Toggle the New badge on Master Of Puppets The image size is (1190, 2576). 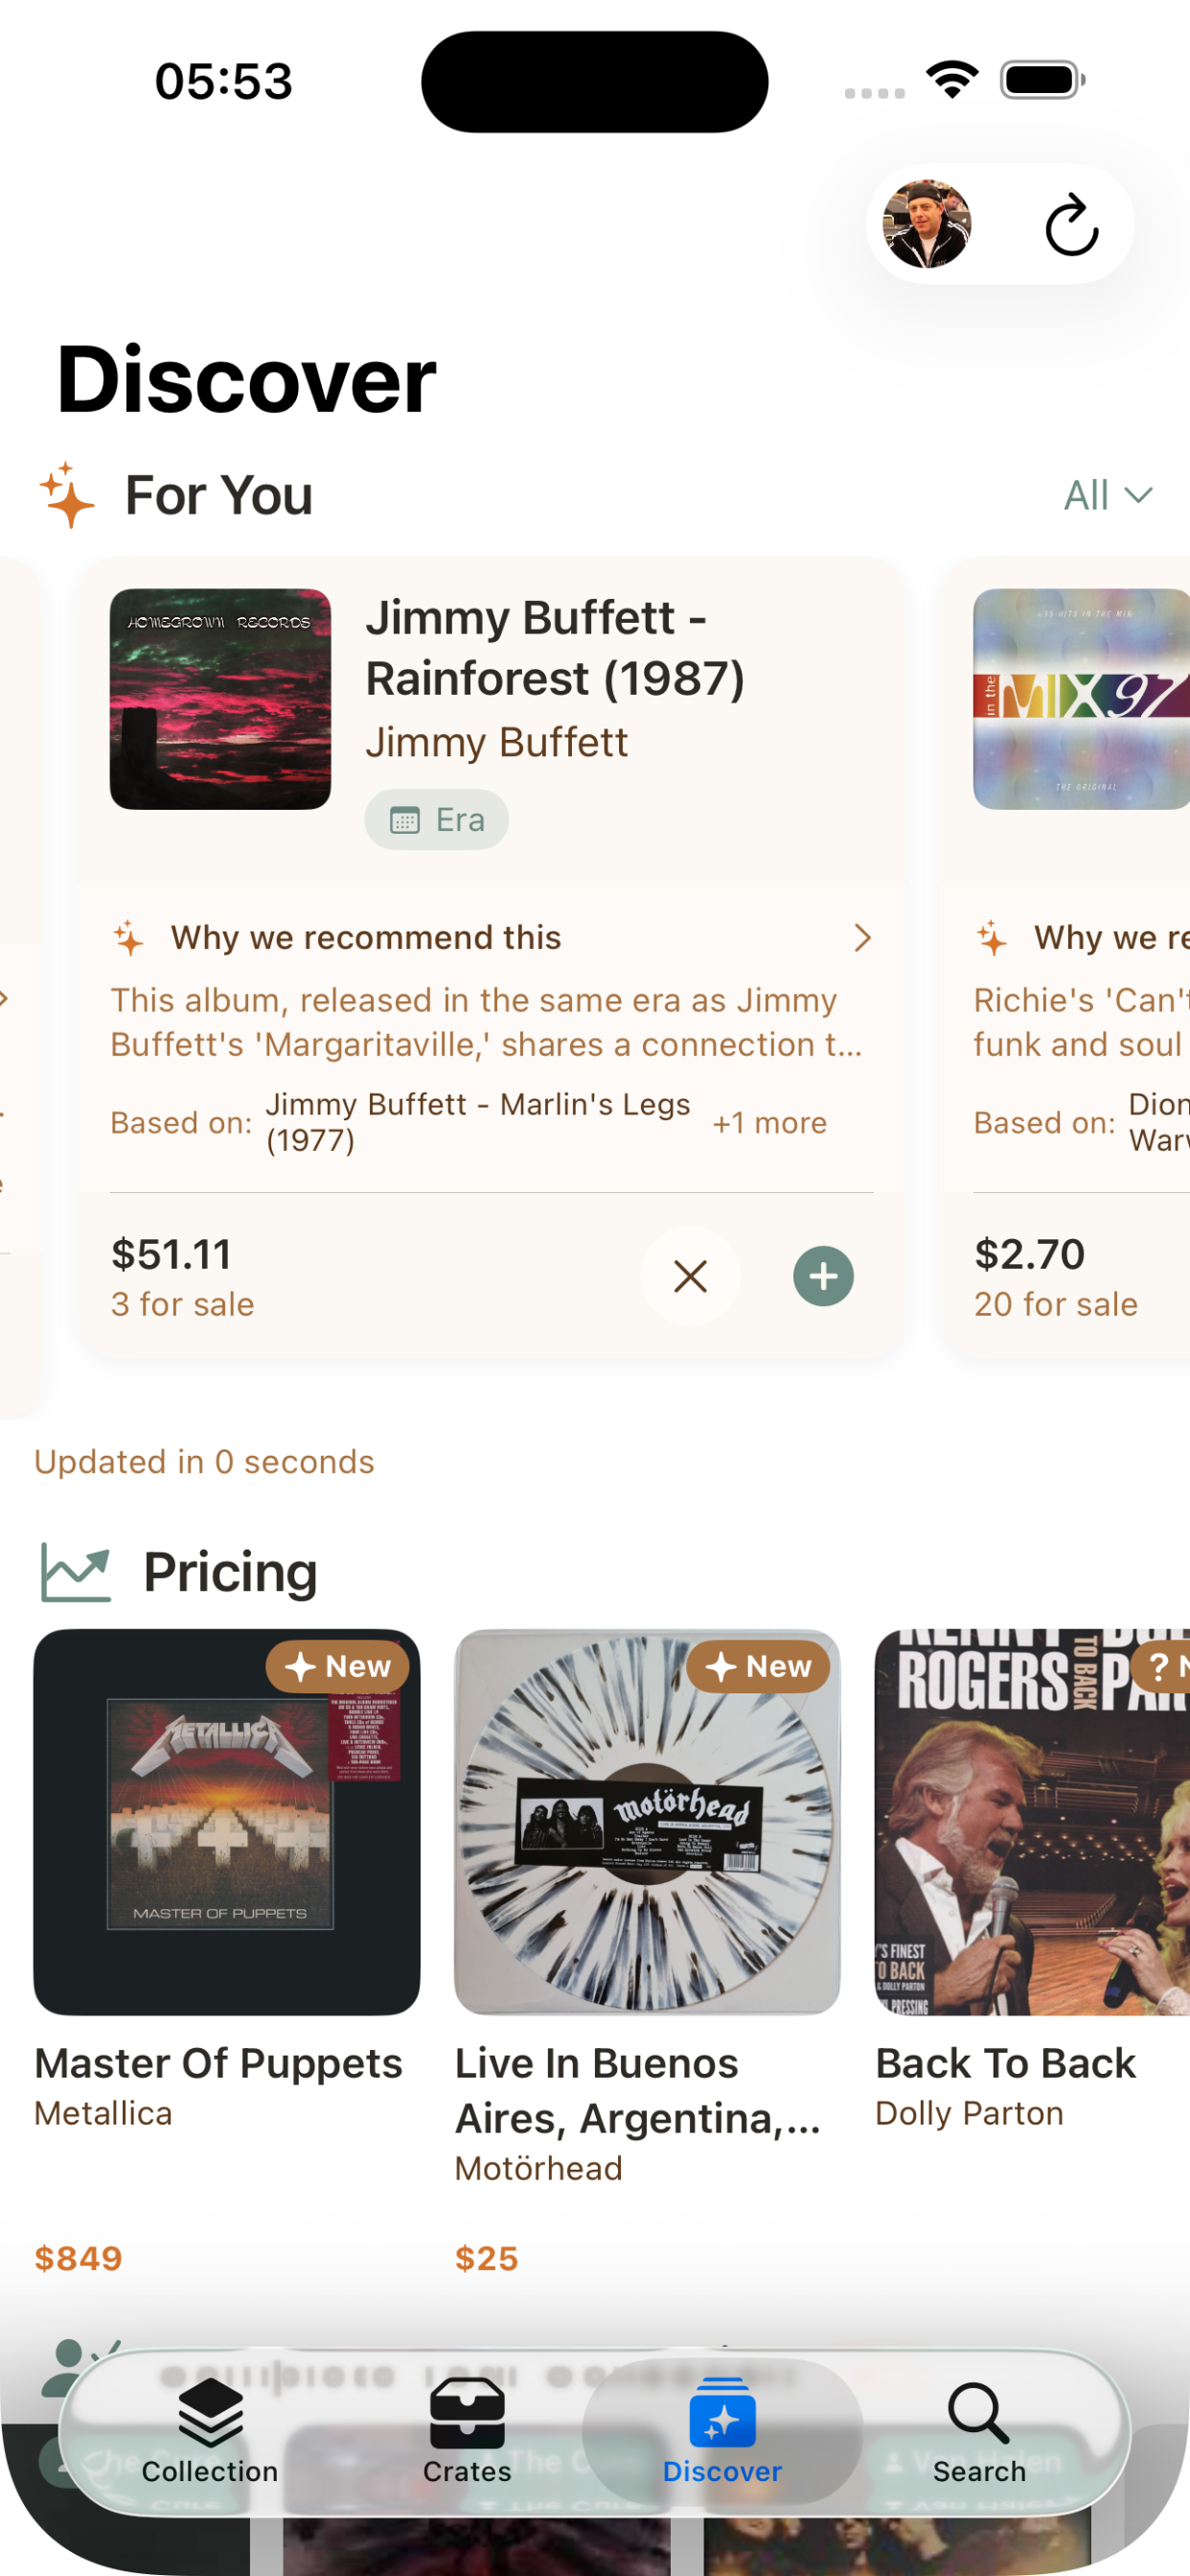coord(337,1666)
